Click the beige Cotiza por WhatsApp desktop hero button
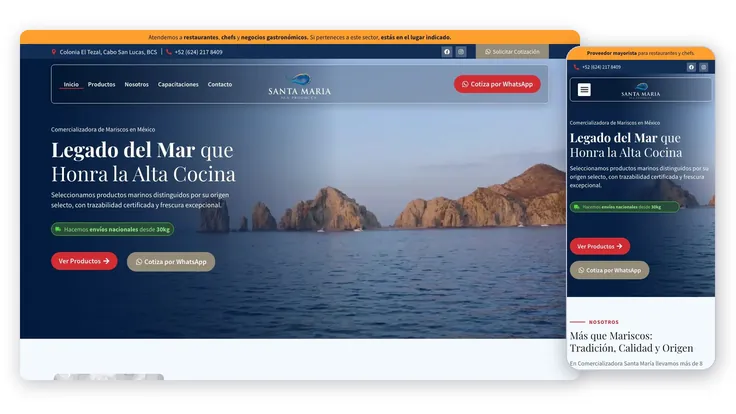 tap(171, 262)
